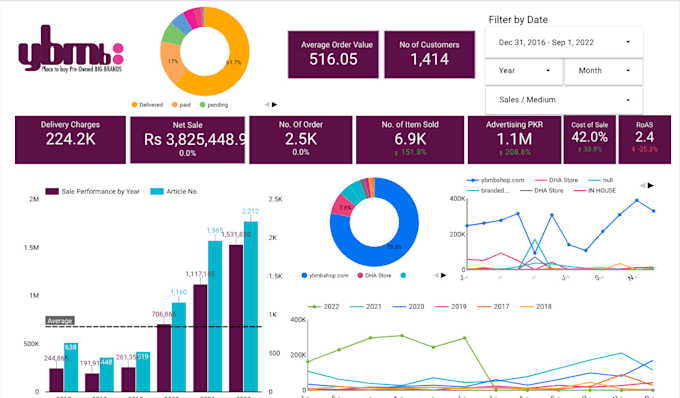The height and width of the screenshot is (398, 680).
Task: Expand the Month filter dropdown
Action: pyautogui.click(x=604, y=71)
